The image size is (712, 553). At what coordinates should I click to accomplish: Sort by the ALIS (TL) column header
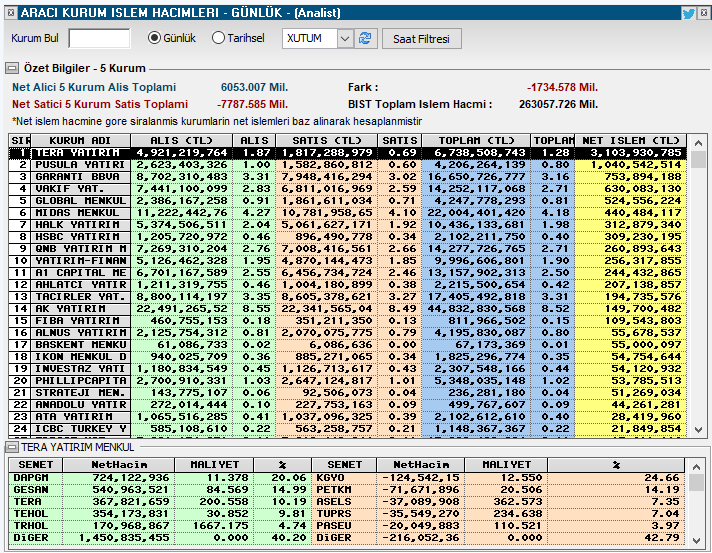pos(182,141)
